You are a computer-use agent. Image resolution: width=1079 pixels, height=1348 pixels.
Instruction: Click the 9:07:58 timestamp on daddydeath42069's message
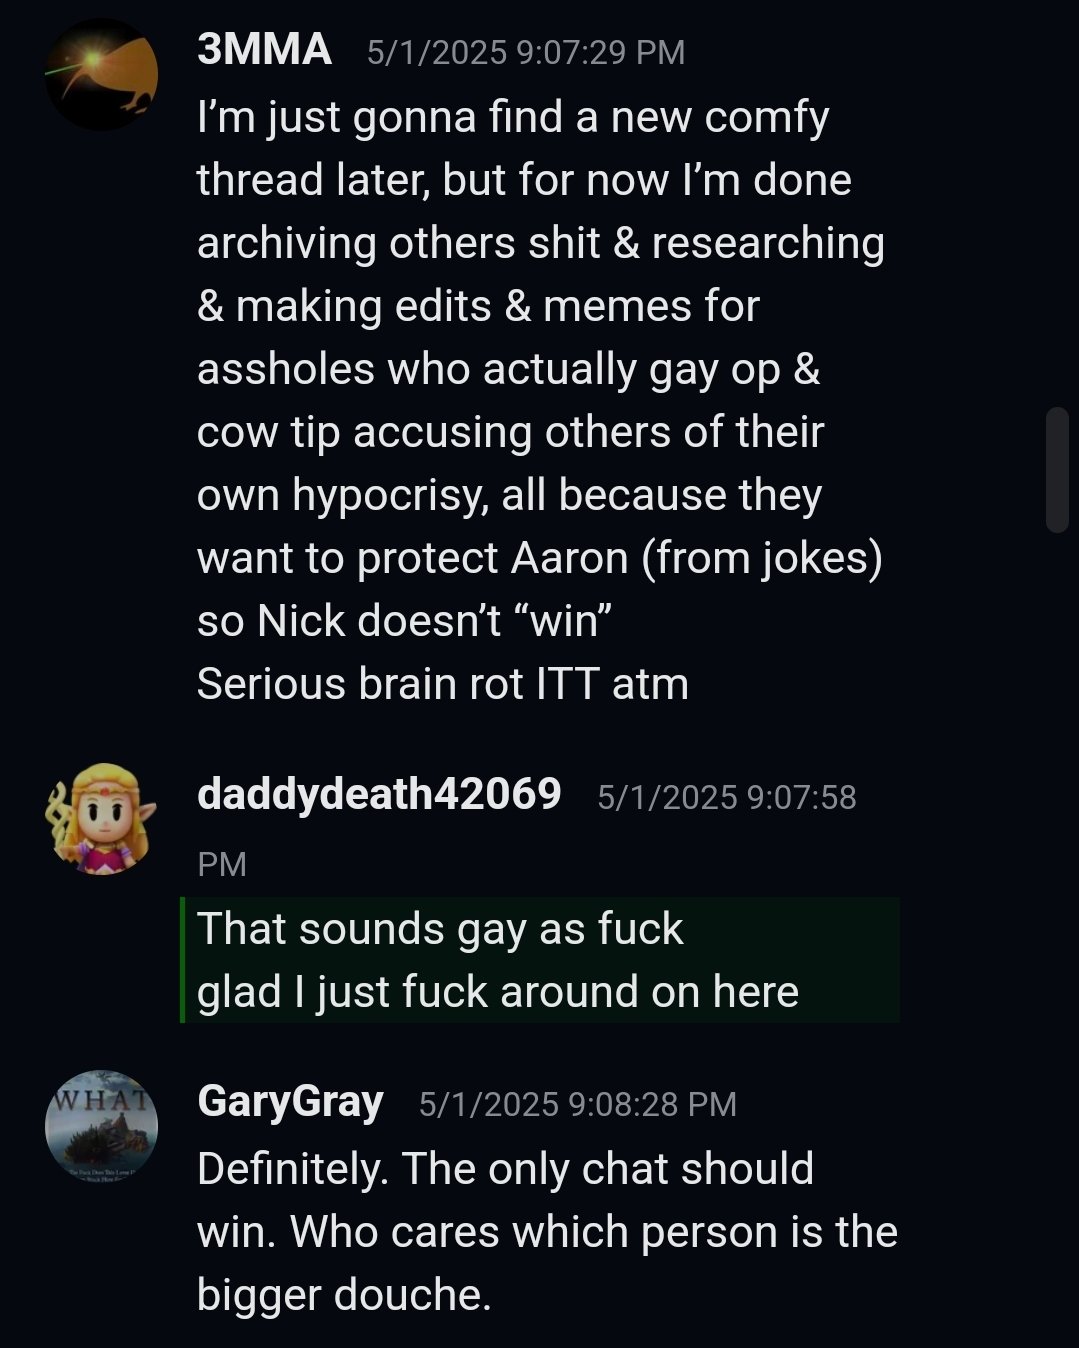(x=727, y=797)
